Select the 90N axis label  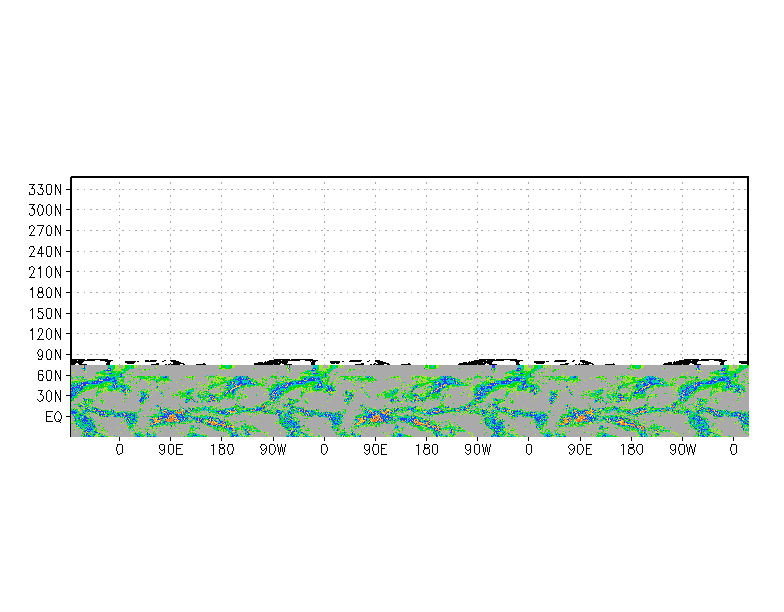(49, 355)
